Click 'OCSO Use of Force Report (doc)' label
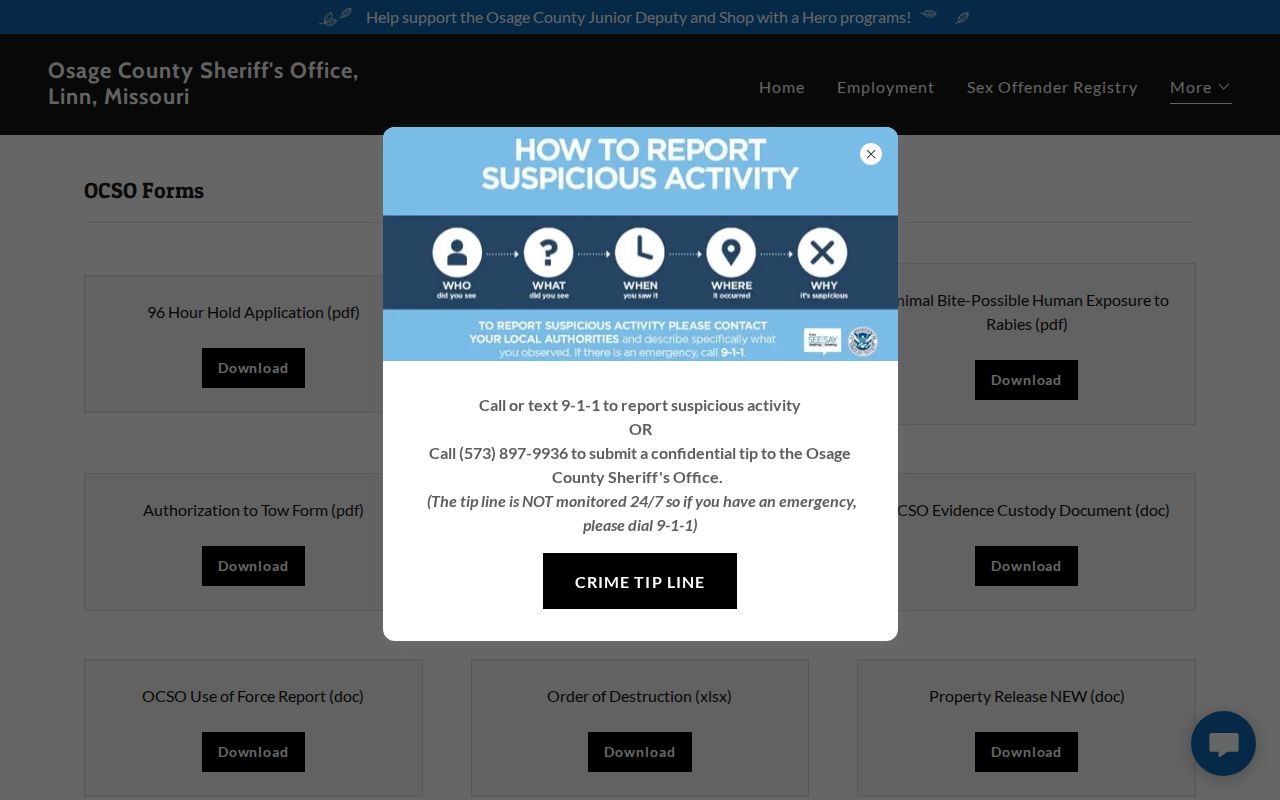1280x800 pixels. pos(253,696)
